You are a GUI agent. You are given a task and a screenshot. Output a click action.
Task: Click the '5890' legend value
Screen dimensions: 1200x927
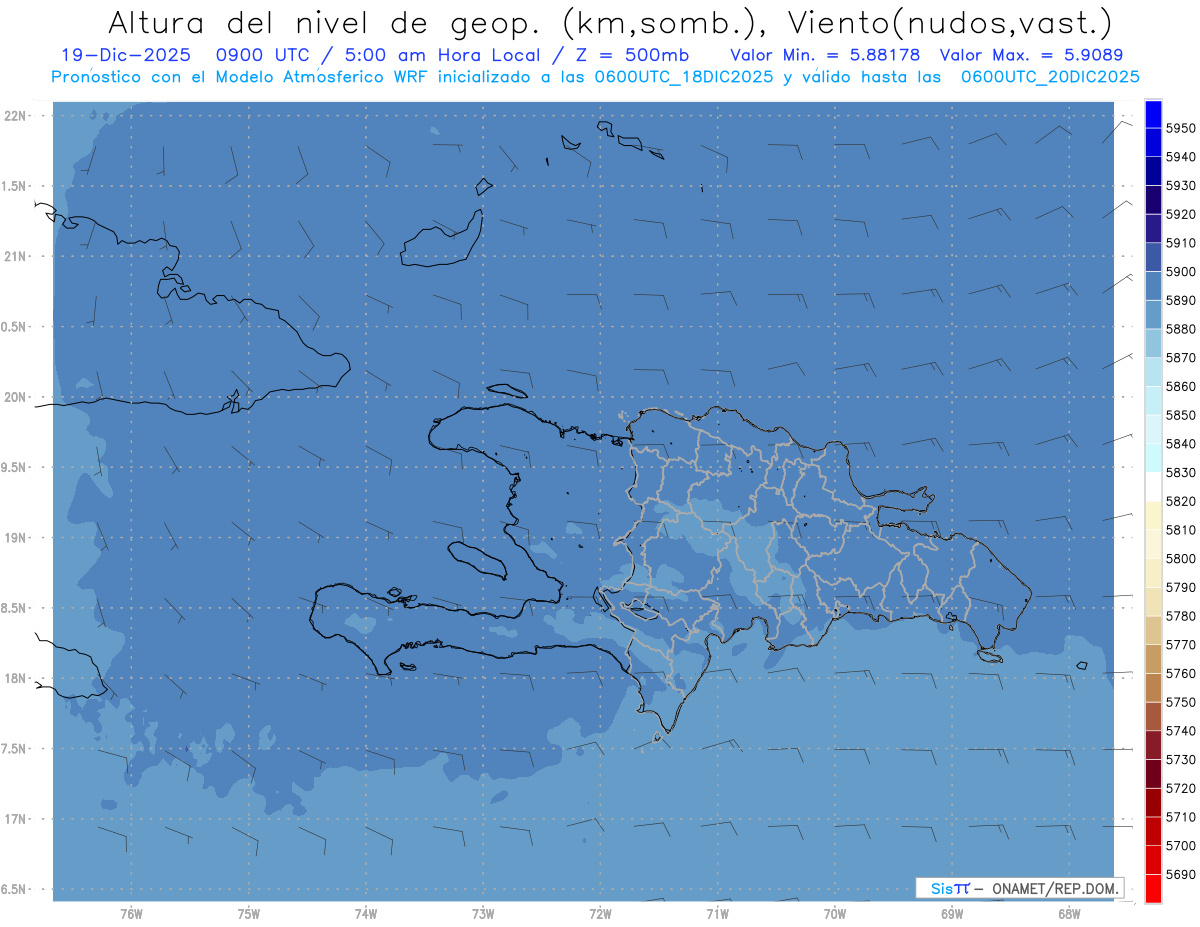click(1180, 300)
